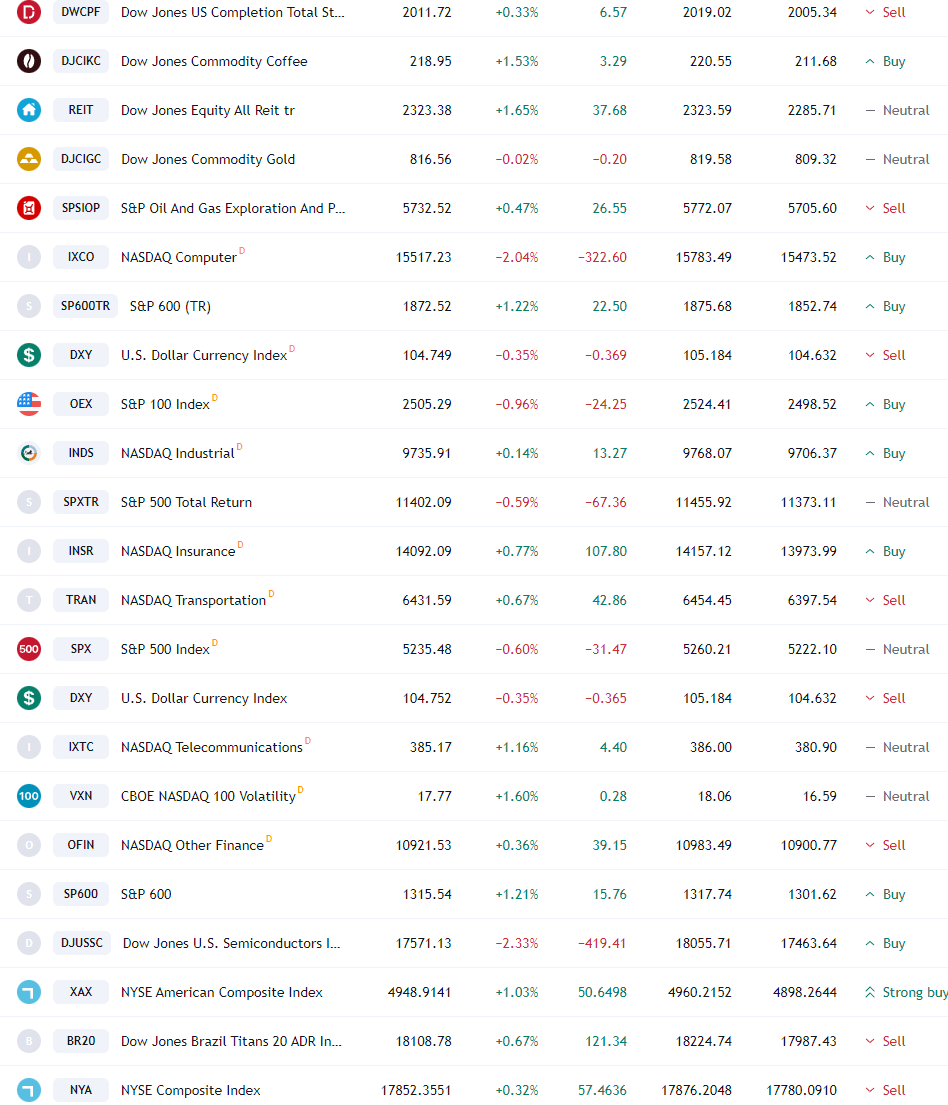
Task: Click the BR20 row's grey placeholder icon
Action: pyautogui.click(x=29, y=1041)
